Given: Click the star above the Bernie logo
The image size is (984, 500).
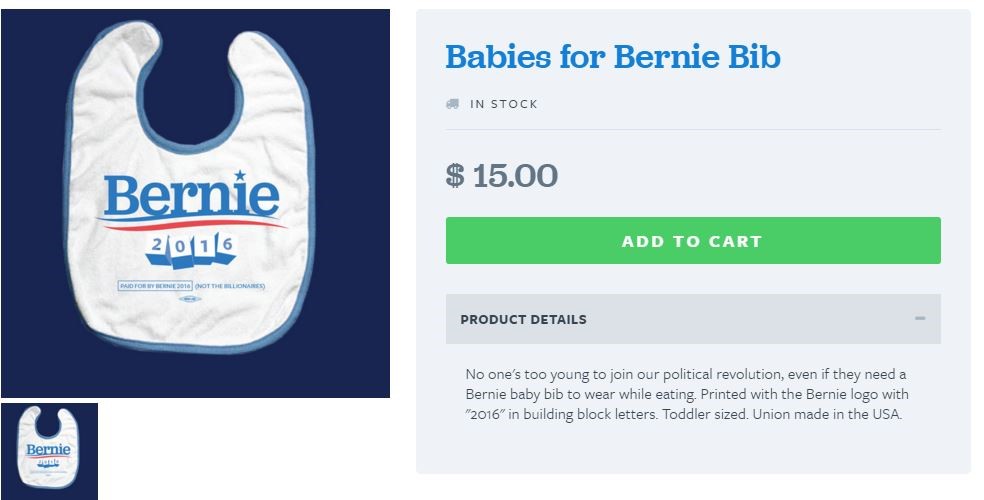Looking at the screenshot, I should (x=240, y=175).
